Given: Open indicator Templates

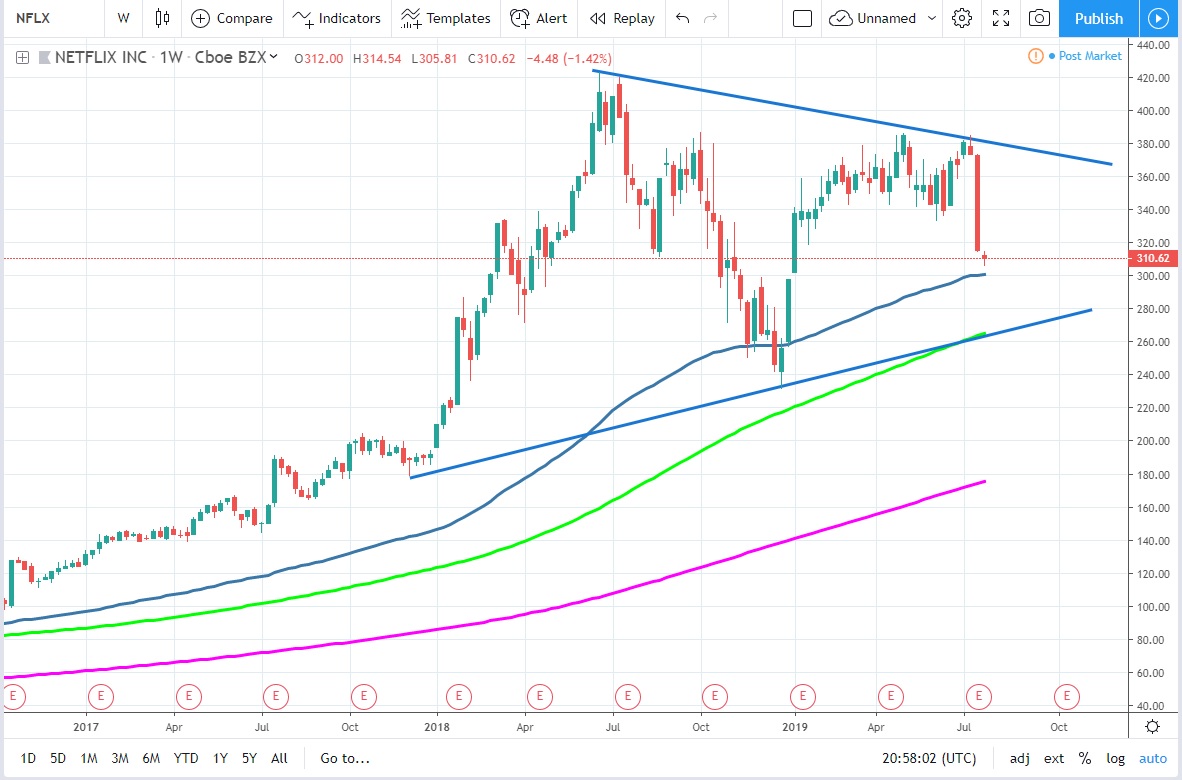Looking at the screenshot, I should (446, 18).
